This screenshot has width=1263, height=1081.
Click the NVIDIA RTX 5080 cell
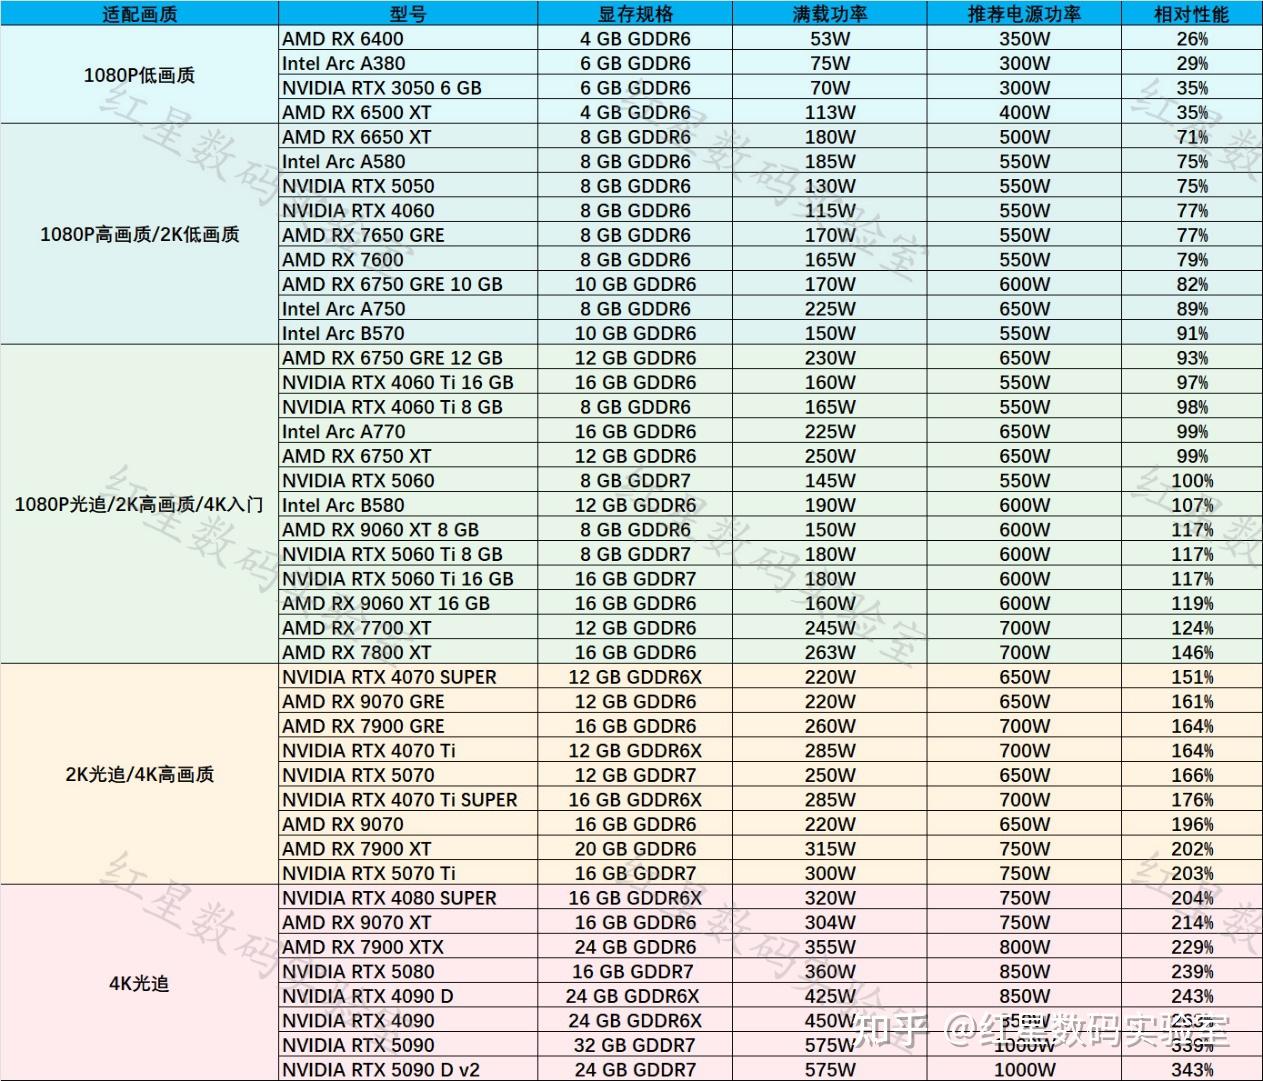coord(408,972)
